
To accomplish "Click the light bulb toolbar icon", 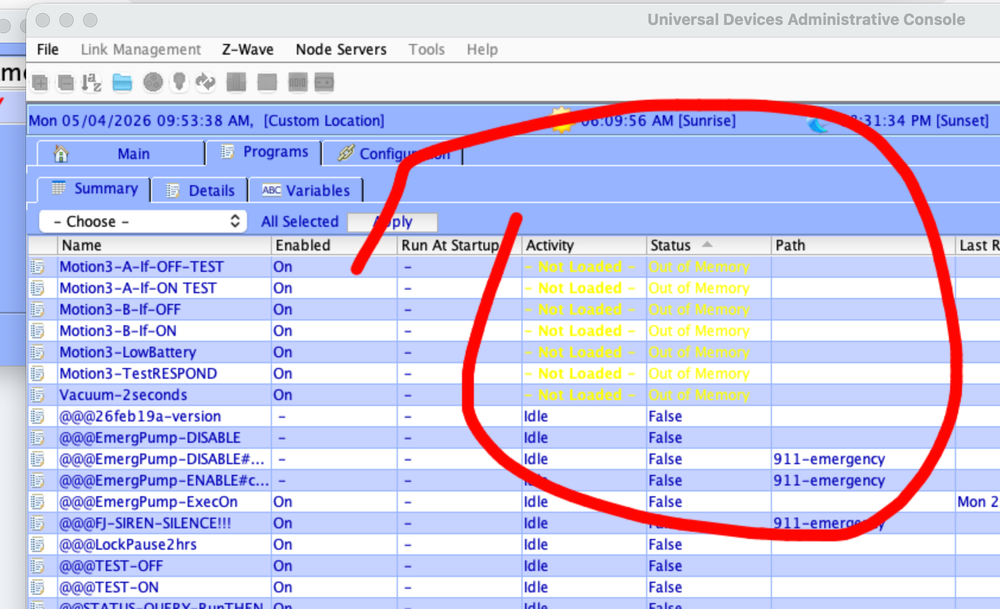I will 179,82.
